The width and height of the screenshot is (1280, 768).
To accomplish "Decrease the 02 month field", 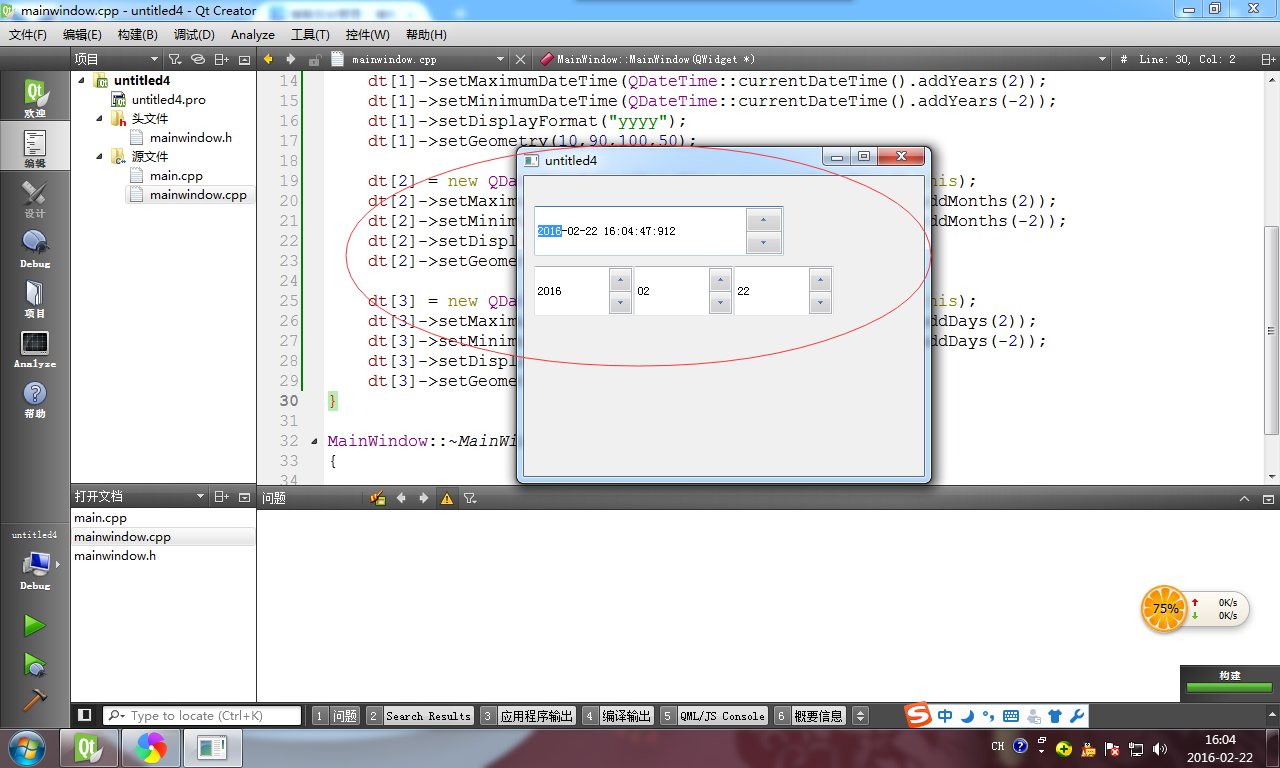I will pos(720,303).
